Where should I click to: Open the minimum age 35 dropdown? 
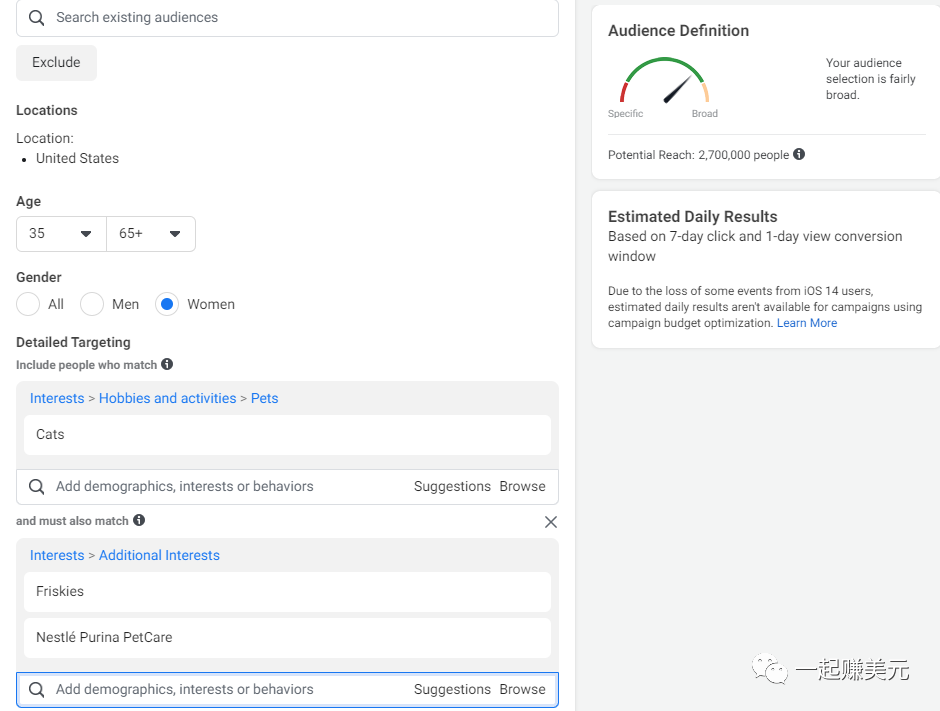click(61, 234)
